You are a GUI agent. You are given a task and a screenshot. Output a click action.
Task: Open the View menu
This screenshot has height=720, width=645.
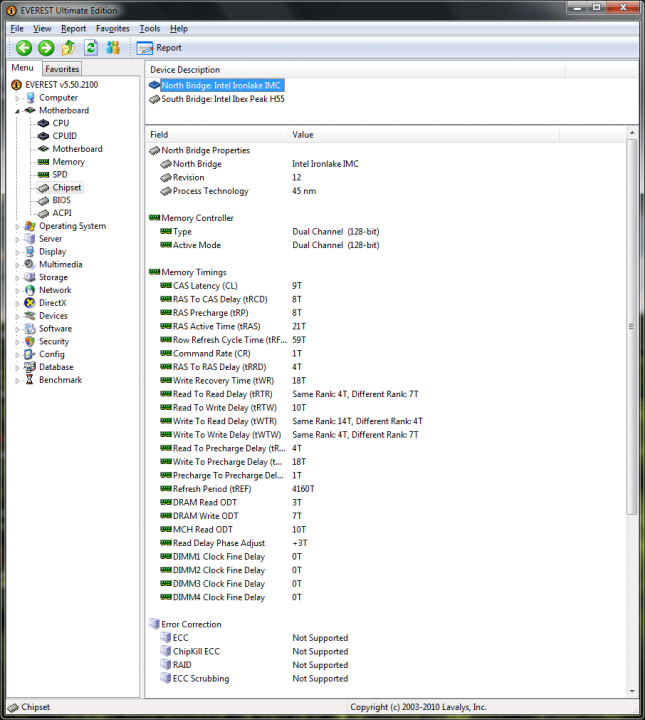(x=42, y=28)
